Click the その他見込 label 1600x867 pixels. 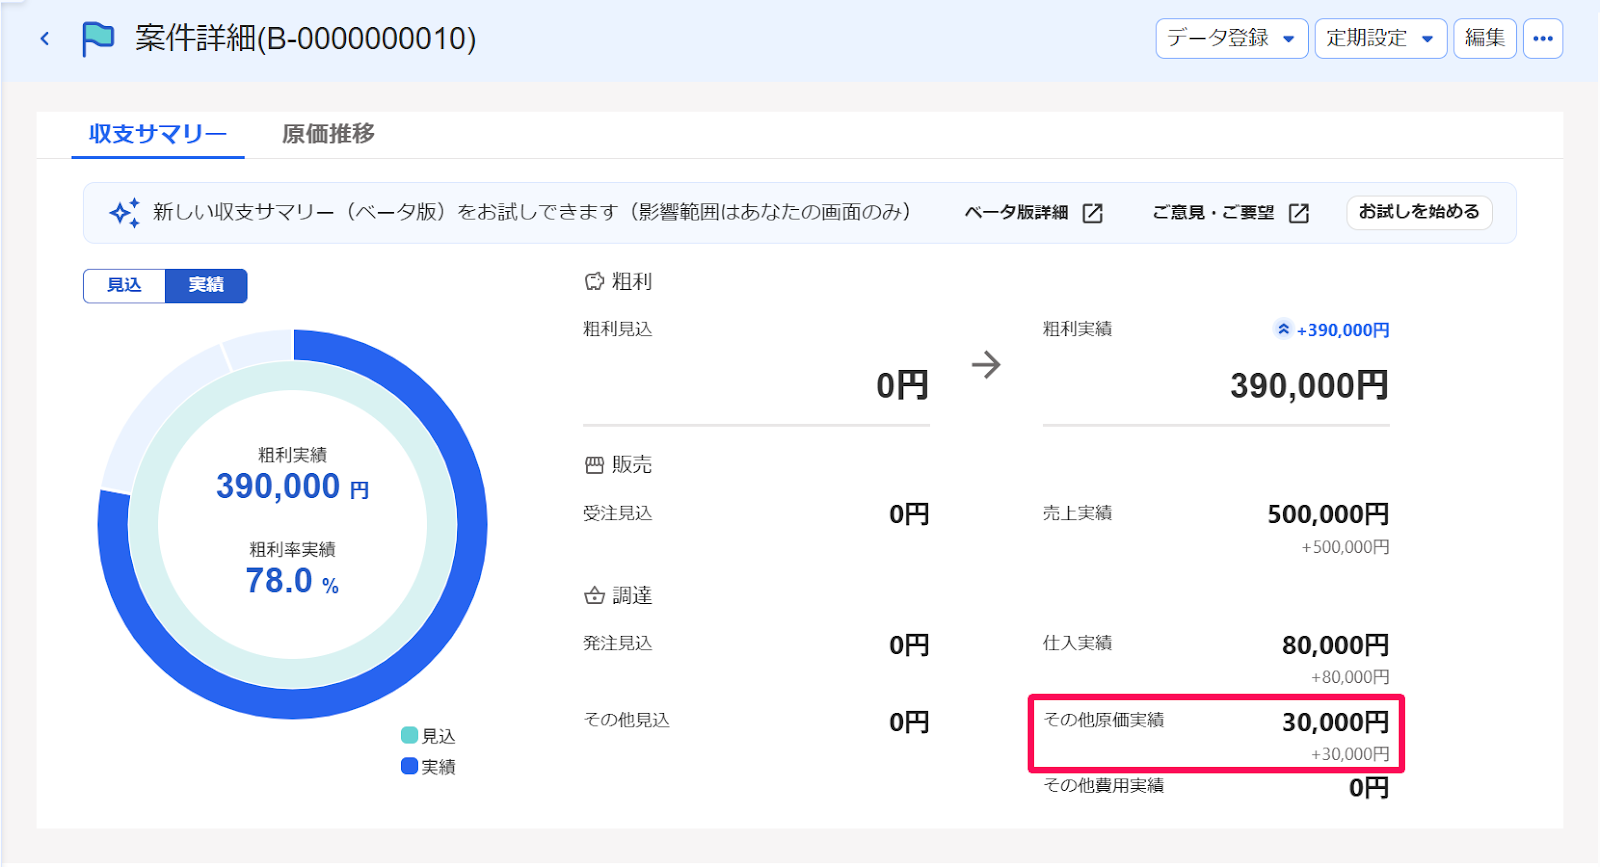pos(627,720)
